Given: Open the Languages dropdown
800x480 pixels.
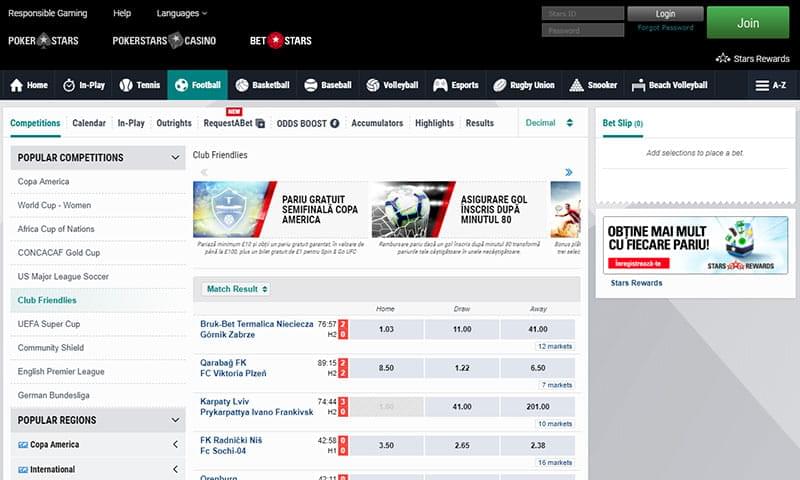Looking at the screenshot, I should tap(182, 13).
